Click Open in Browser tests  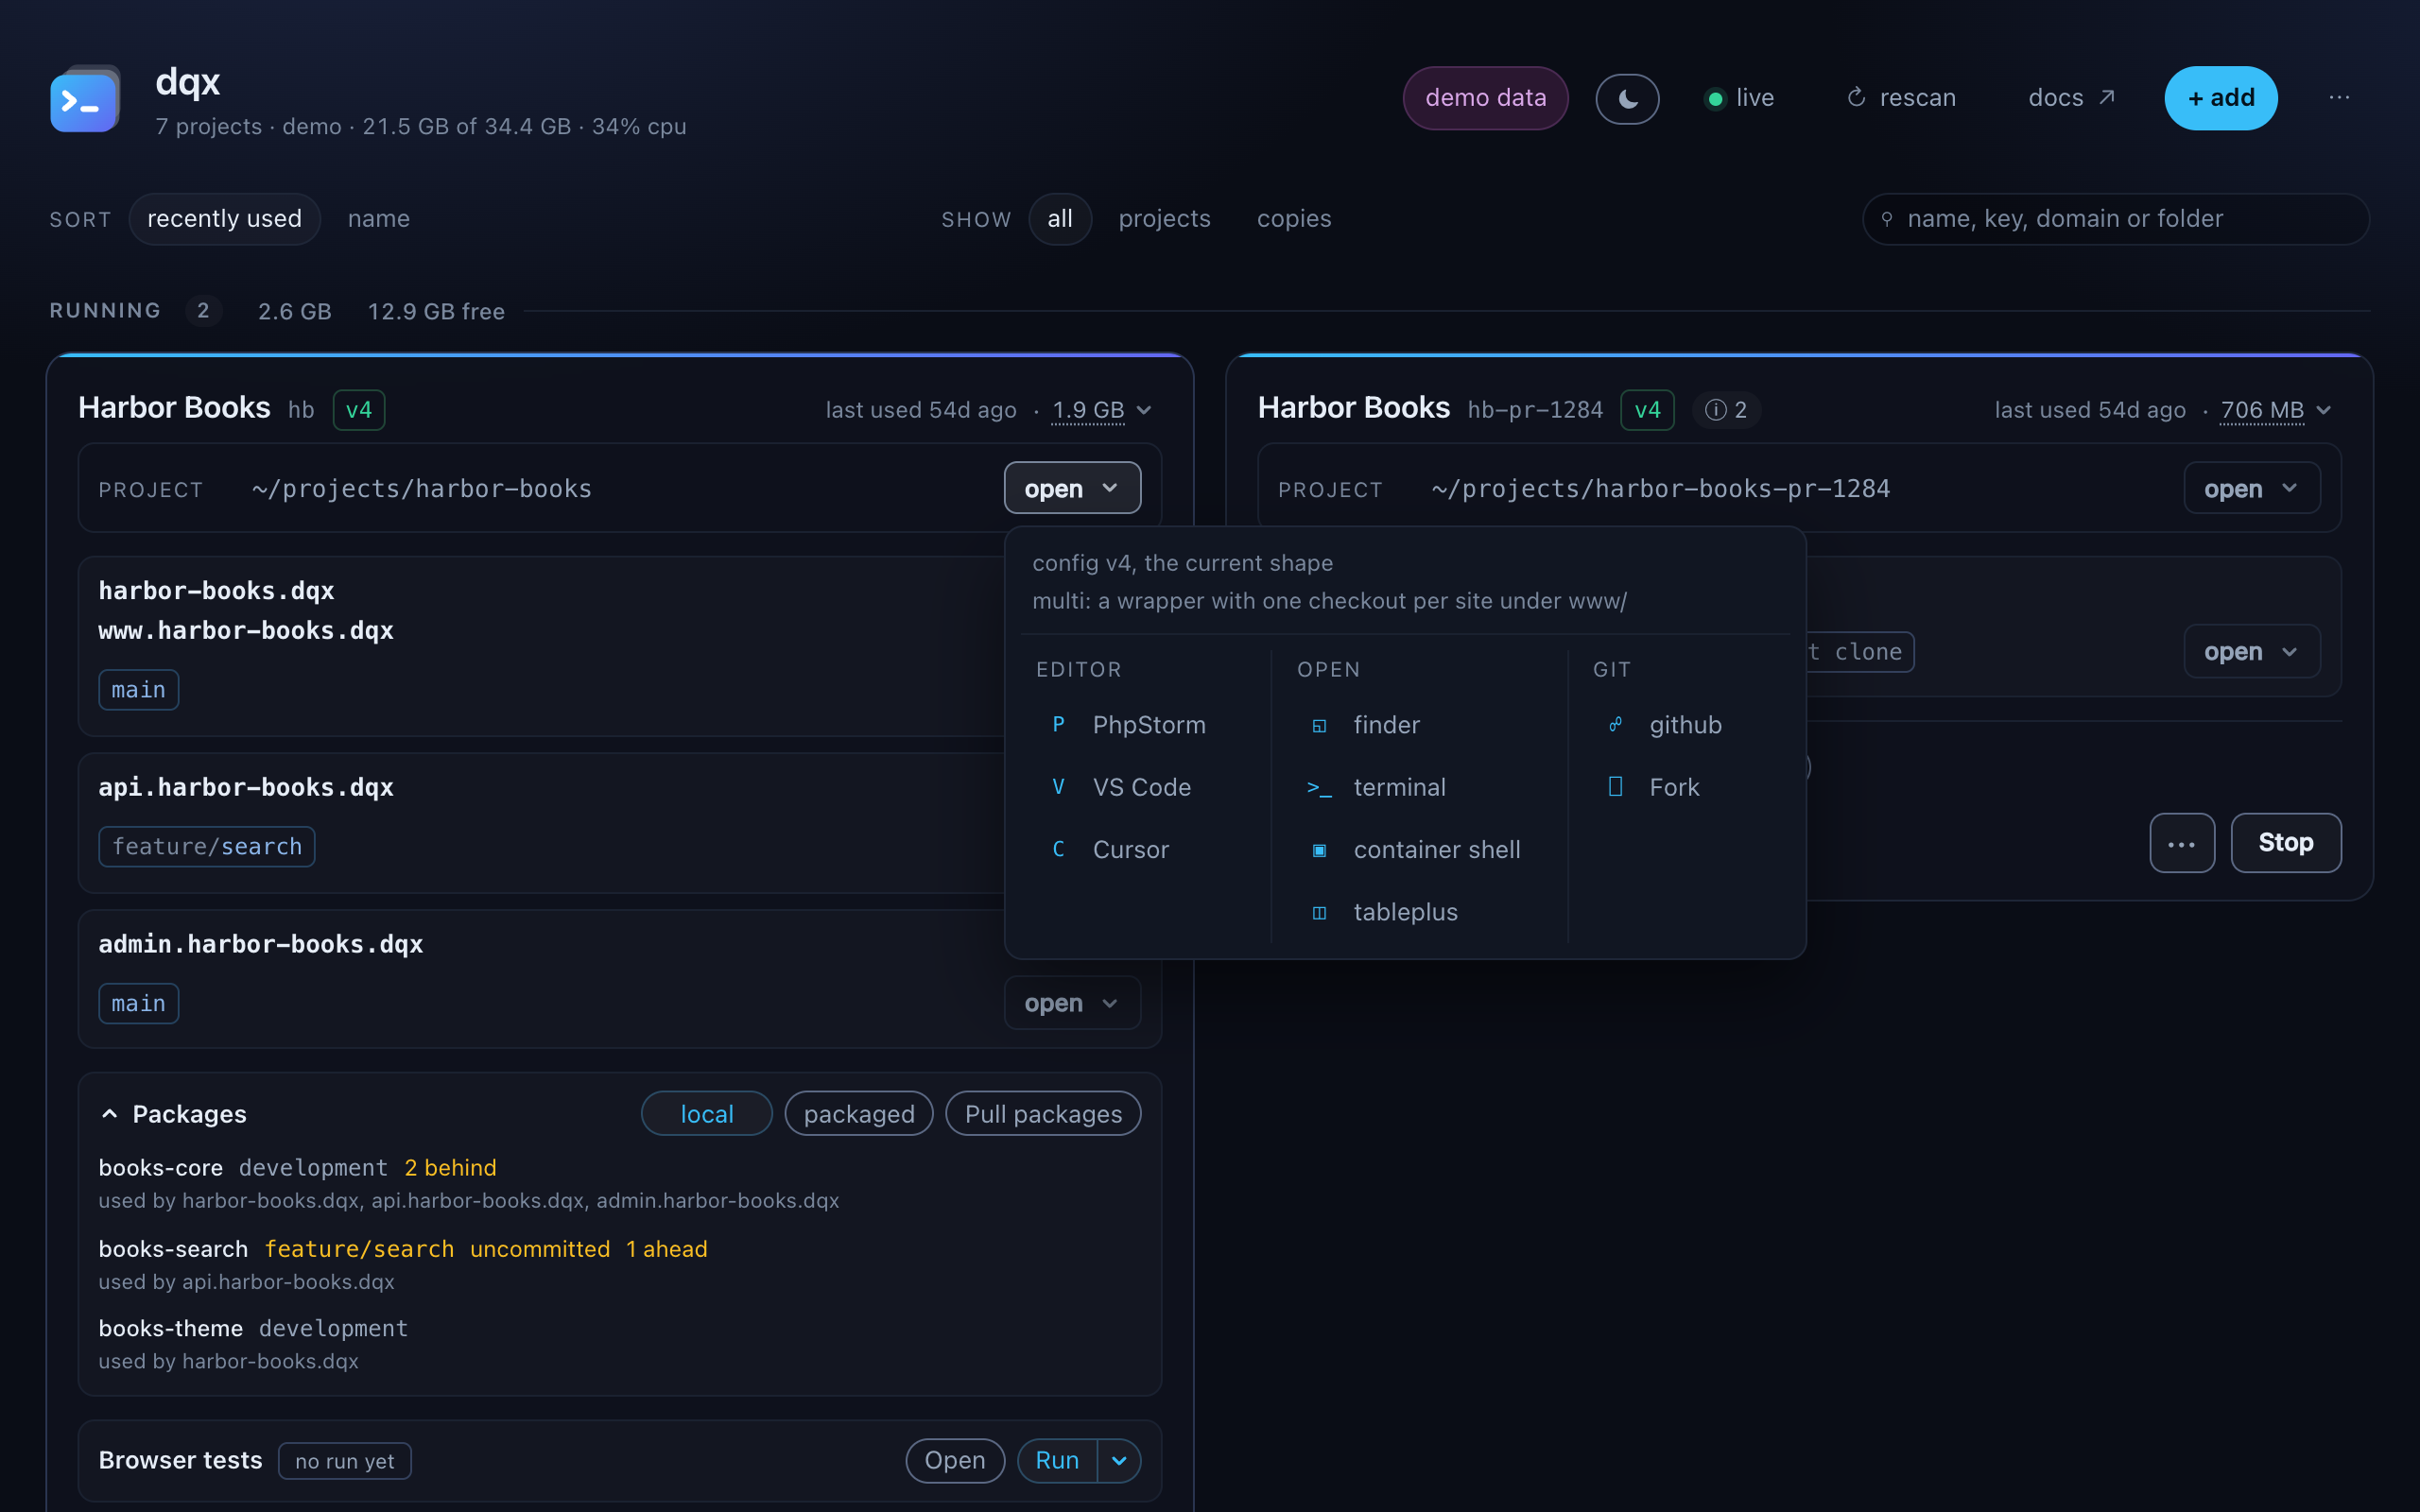955,1461
